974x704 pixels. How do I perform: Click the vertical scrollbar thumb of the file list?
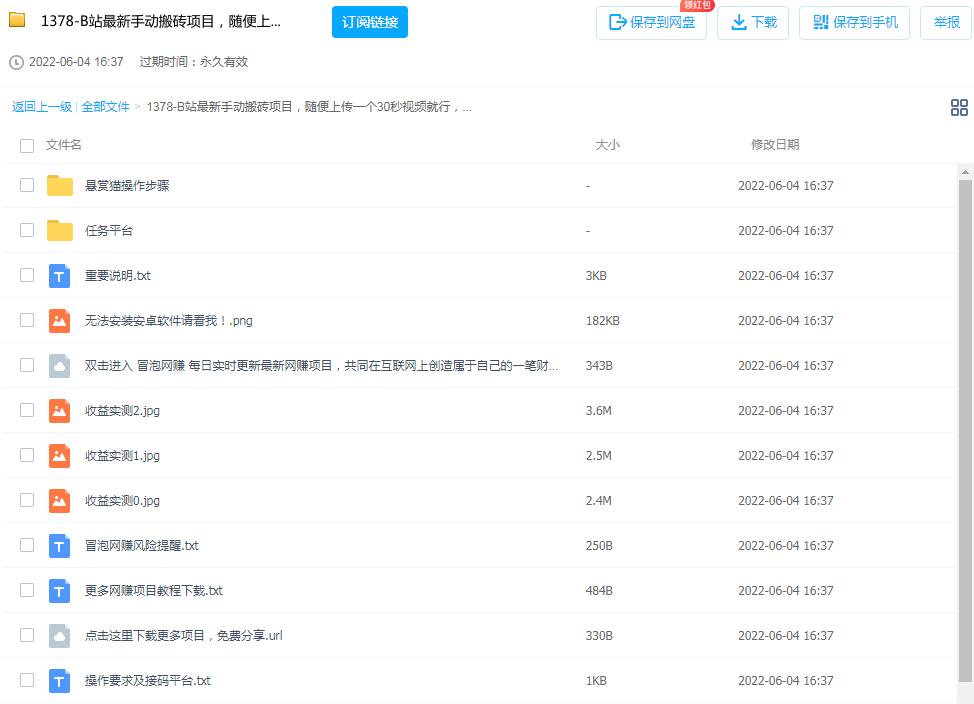(x=965, y=429)
